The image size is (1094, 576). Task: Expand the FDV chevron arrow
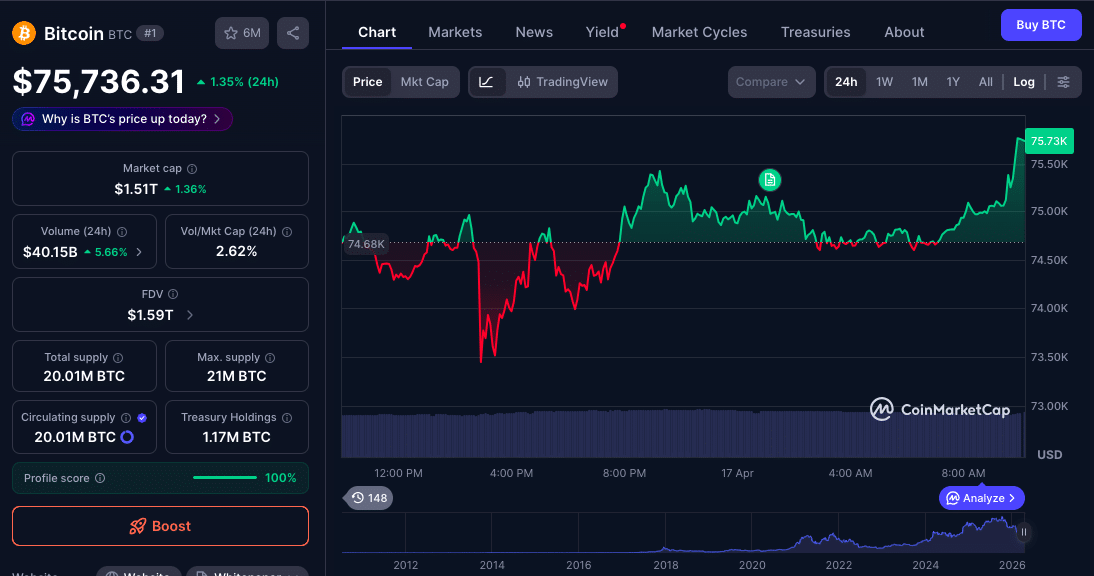190,315
